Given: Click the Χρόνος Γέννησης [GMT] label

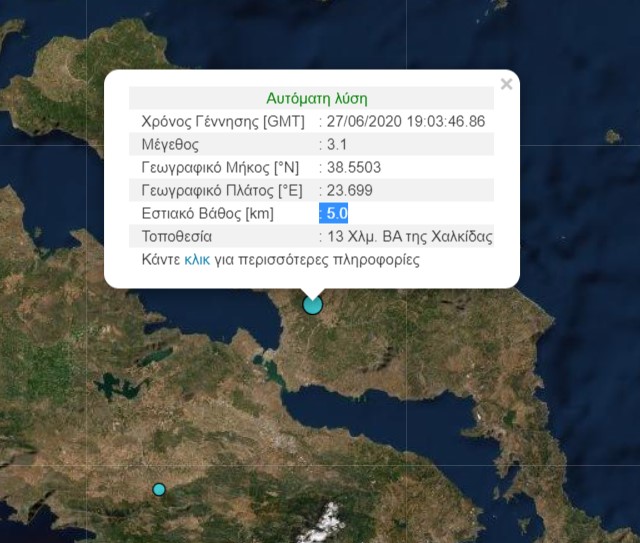Looking at the screenshot, I should [x=216, y=121].
